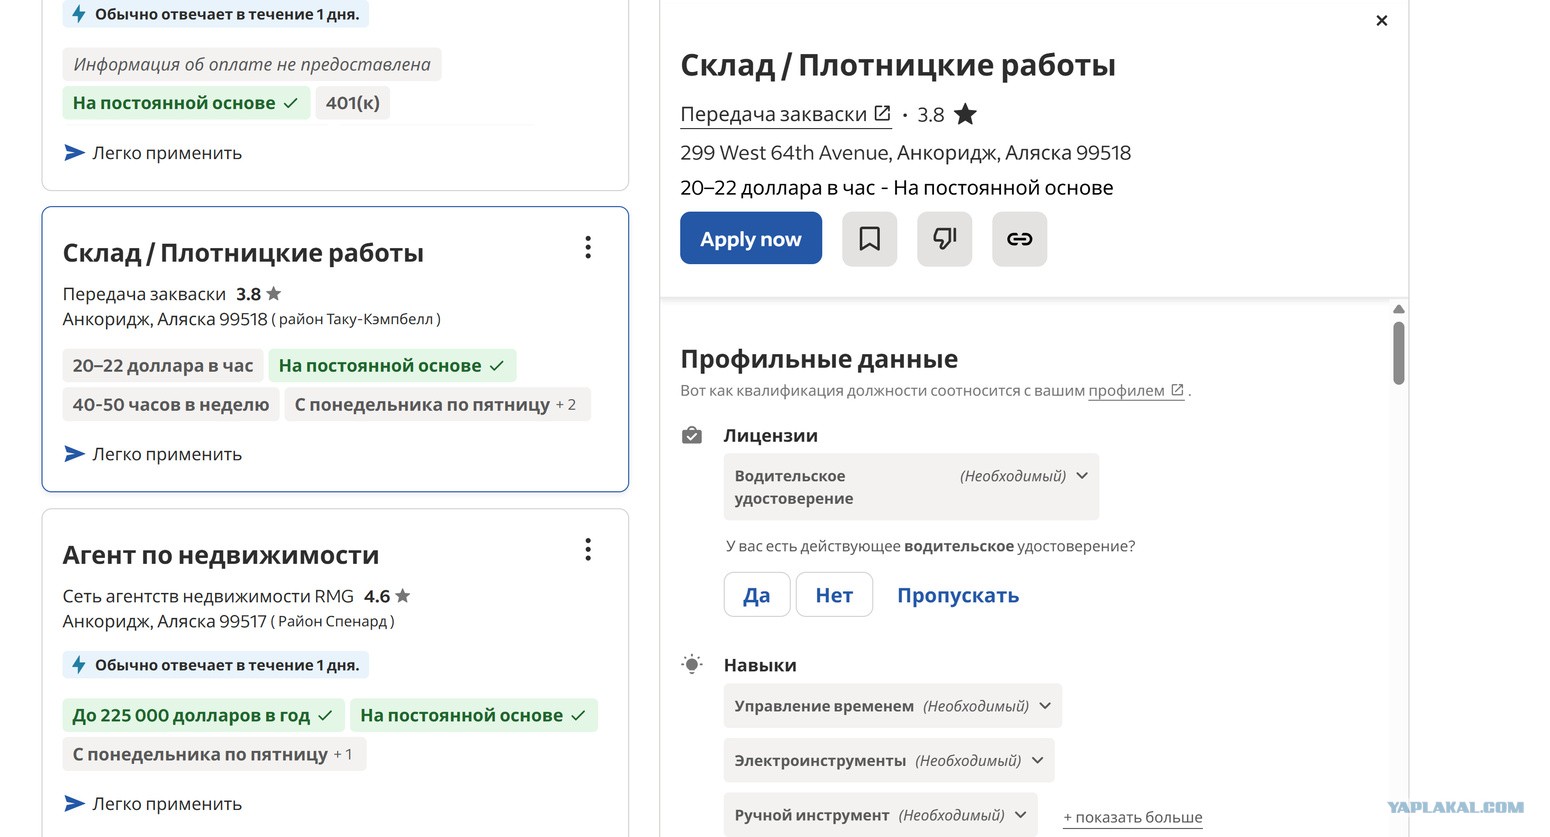Copy job link with chain icon
1550x837 pixels.
[x=1019, y=238]
